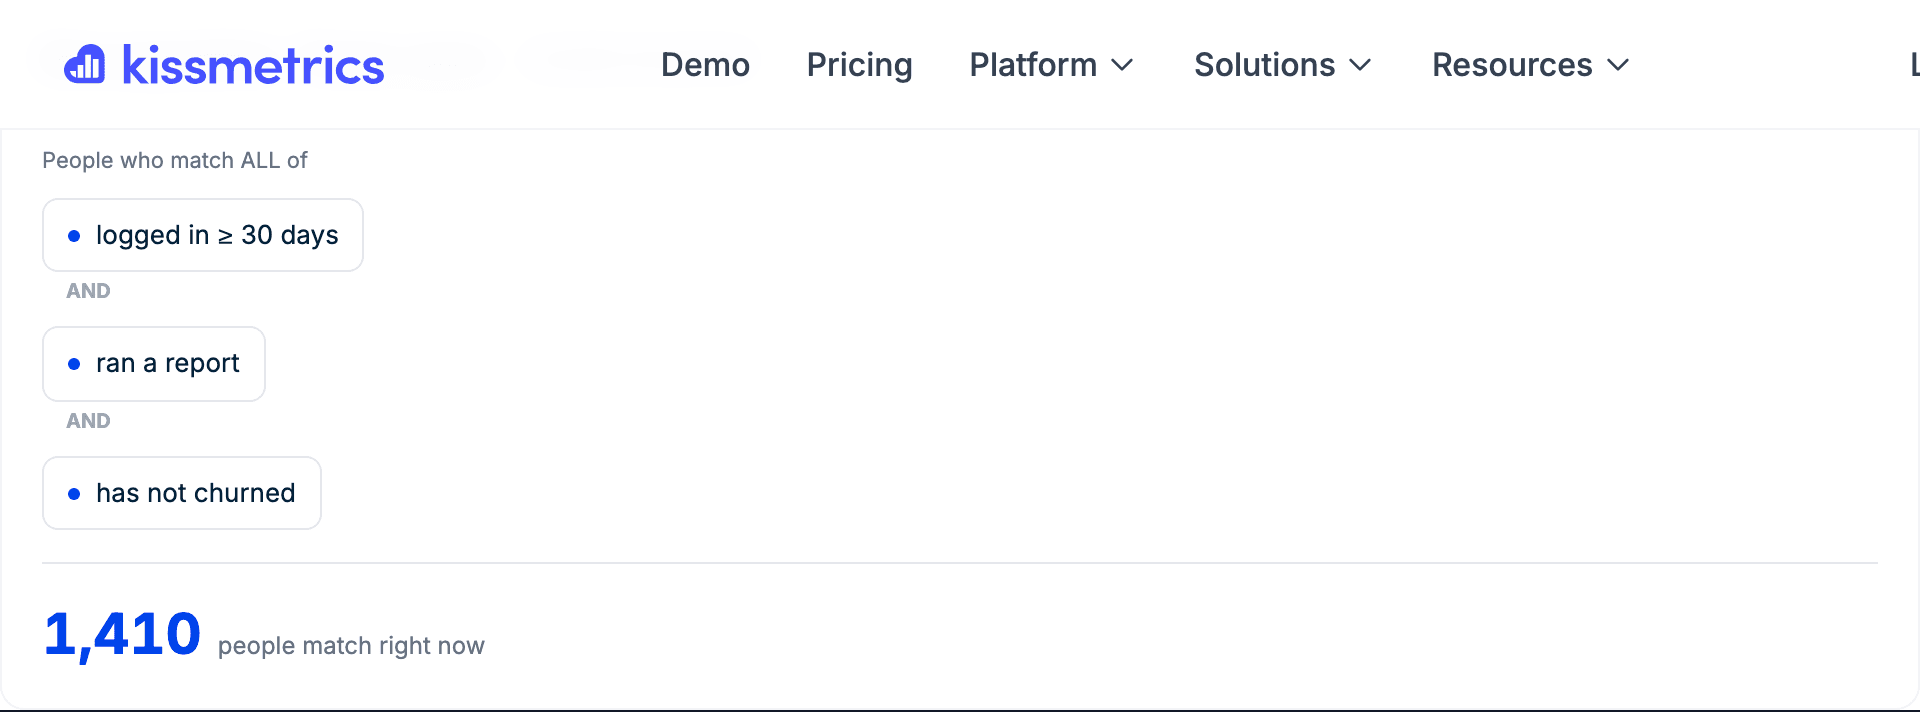
Task: Click the blue dot on 'ran a report'
Action: click(x=74, y=364)
